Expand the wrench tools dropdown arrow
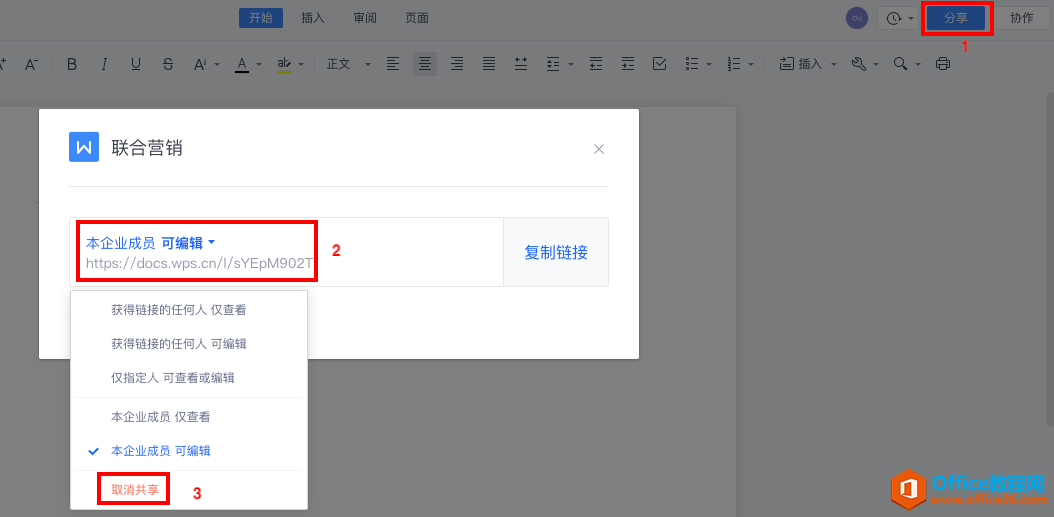The height and width of the screenshot is (517, 1054). (x=876, y=65)
